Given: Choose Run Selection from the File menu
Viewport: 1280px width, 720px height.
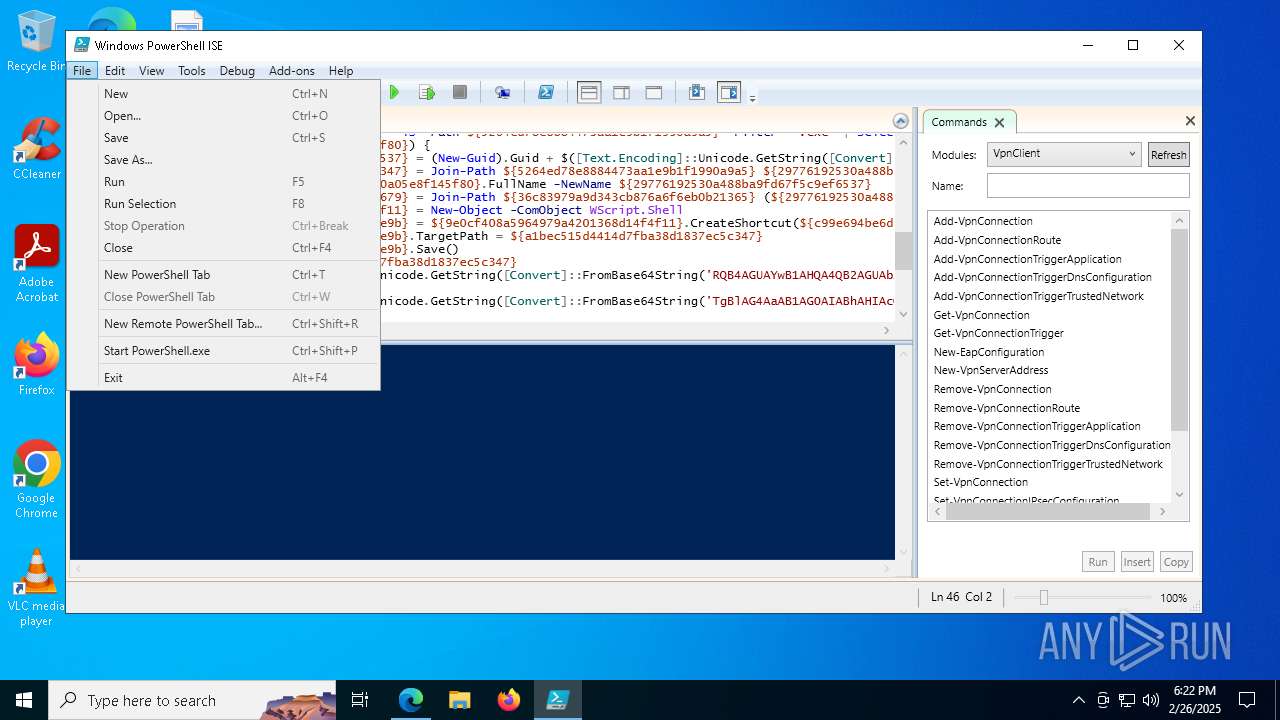Looking at the screenshot, I should [x=224, y=204].
